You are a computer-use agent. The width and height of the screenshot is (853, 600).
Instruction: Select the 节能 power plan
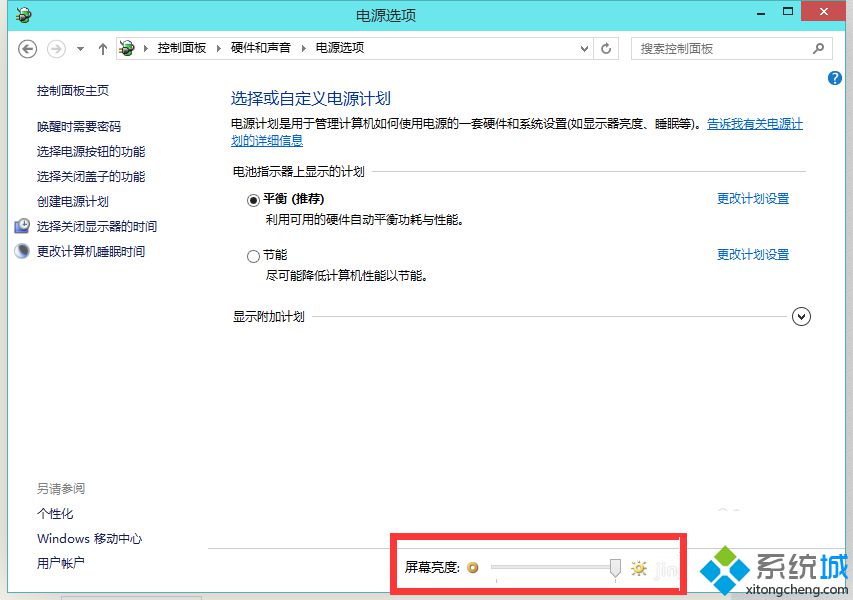point(254,255)
